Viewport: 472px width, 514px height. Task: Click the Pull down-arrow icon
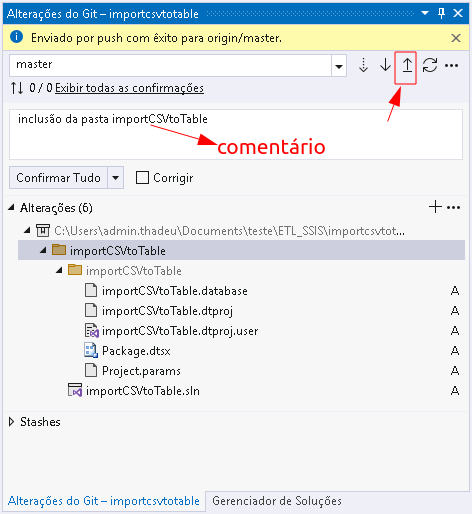point(385,65)
